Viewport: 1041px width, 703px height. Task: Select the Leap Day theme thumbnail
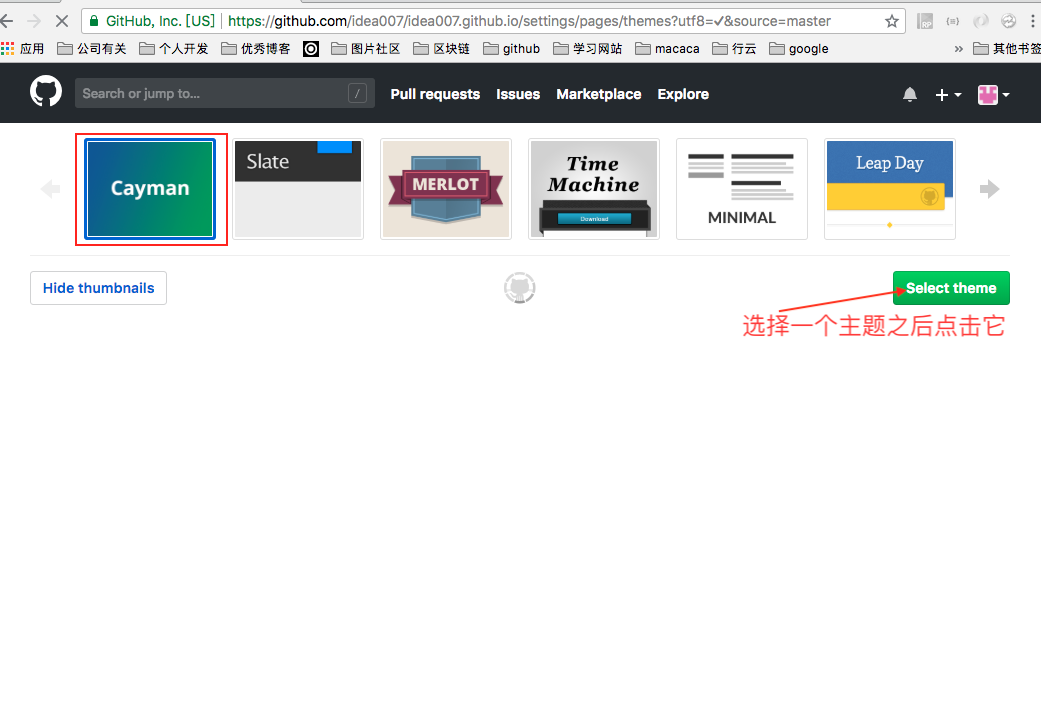coord(890,189)
